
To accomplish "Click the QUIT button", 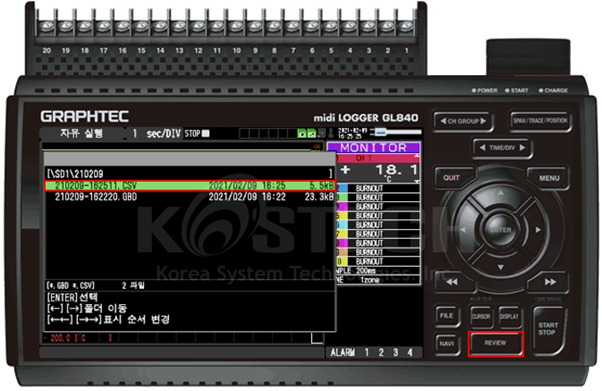I will [452, 178].
